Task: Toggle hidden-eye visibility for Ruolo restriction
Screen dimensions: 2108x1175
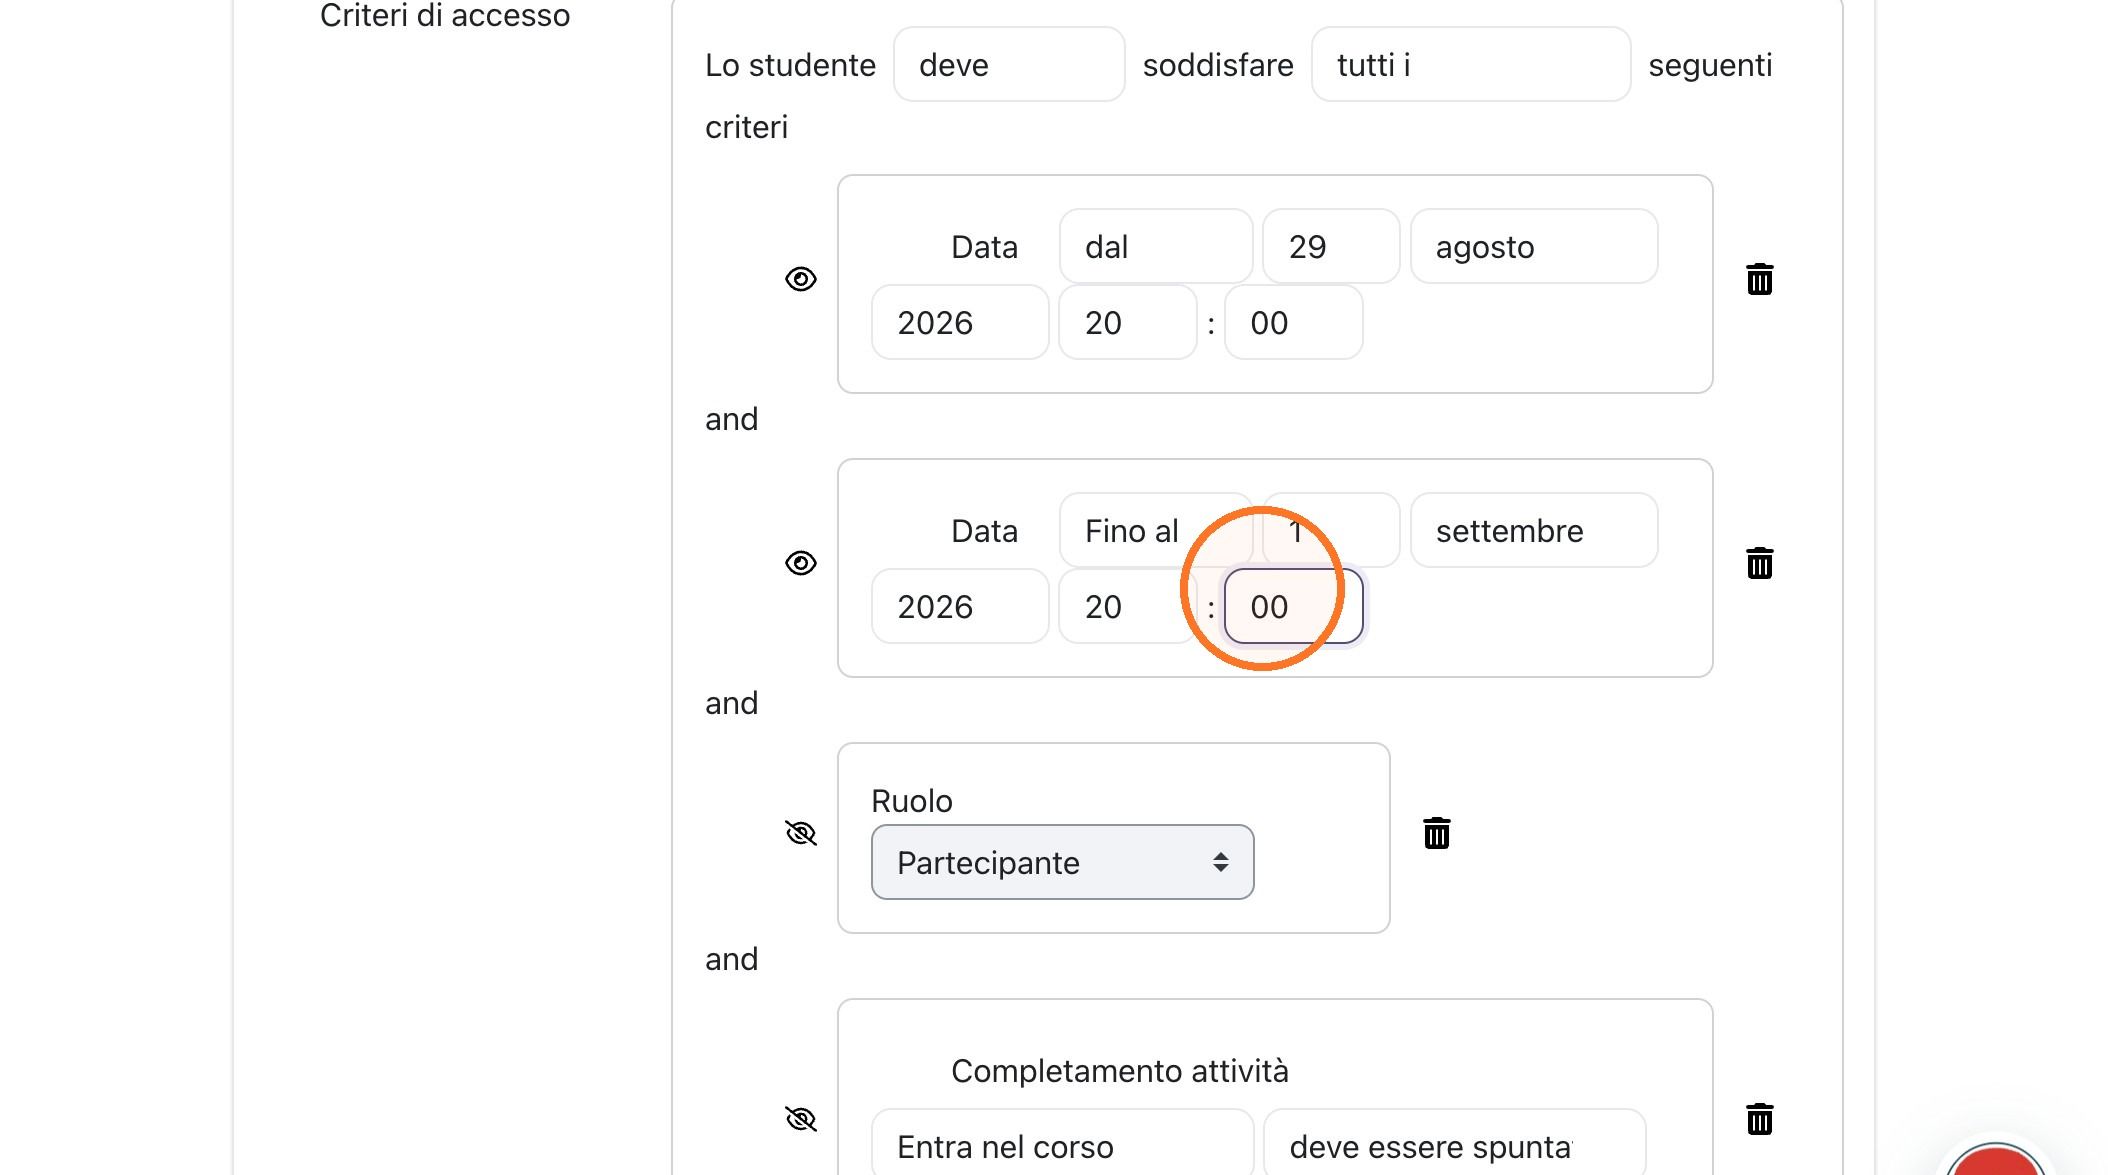Action: coord(801,833)
